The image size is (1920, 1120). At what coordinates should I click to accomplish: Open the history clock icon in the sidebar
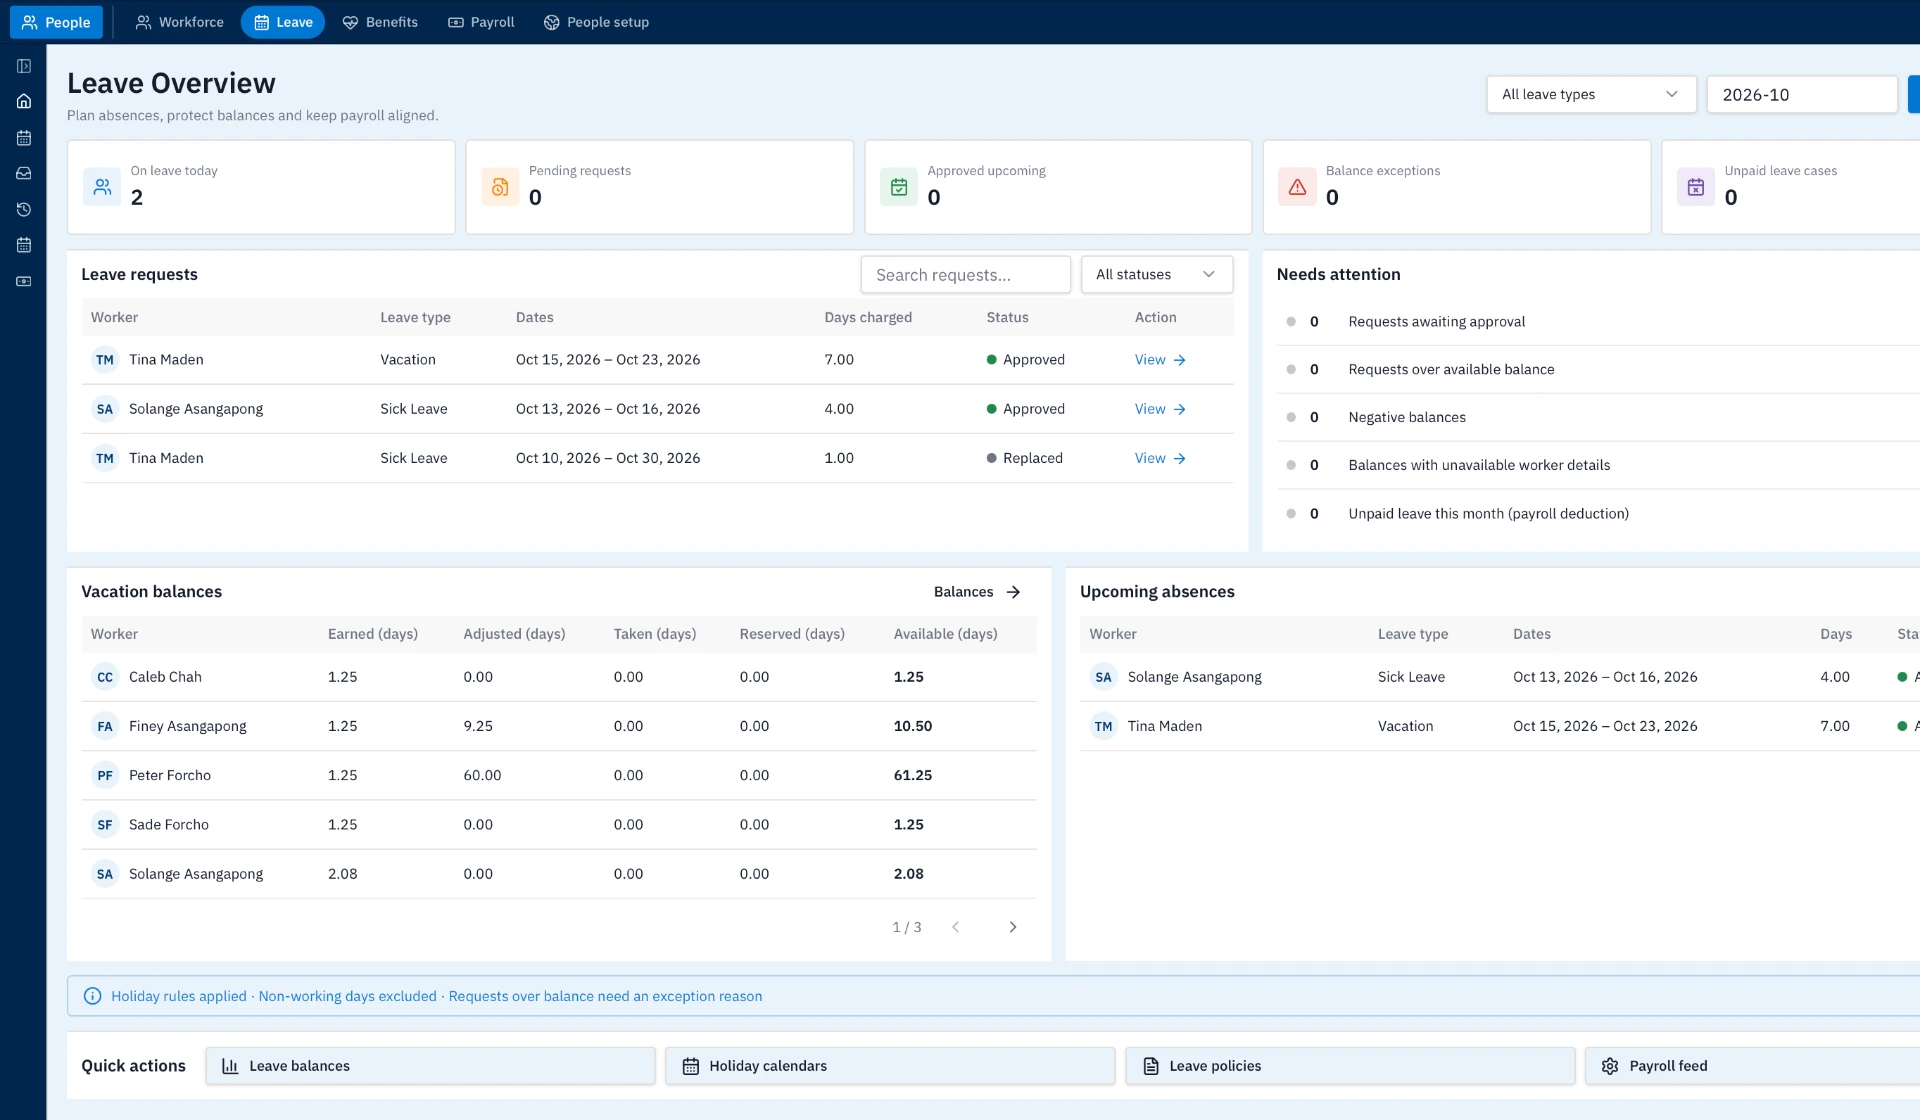click(x=24, y=209)
